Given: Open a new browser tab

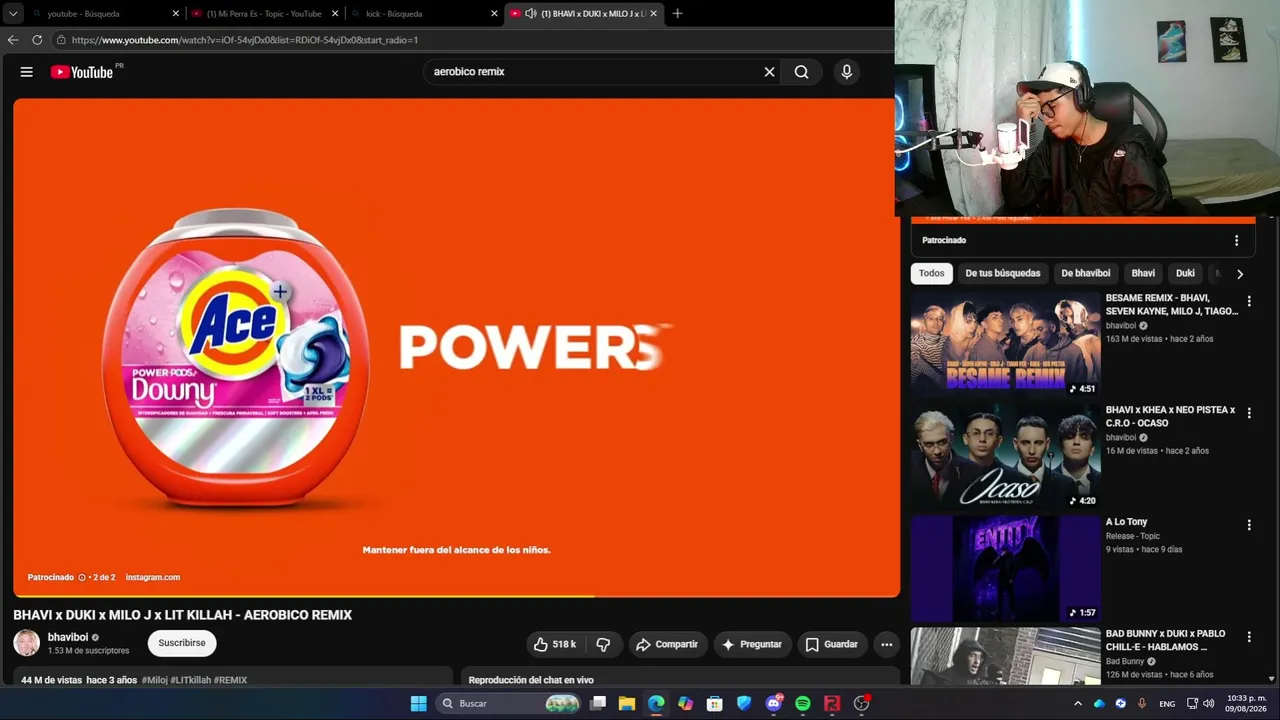Looking at the screenshot, I should point(677,14).
